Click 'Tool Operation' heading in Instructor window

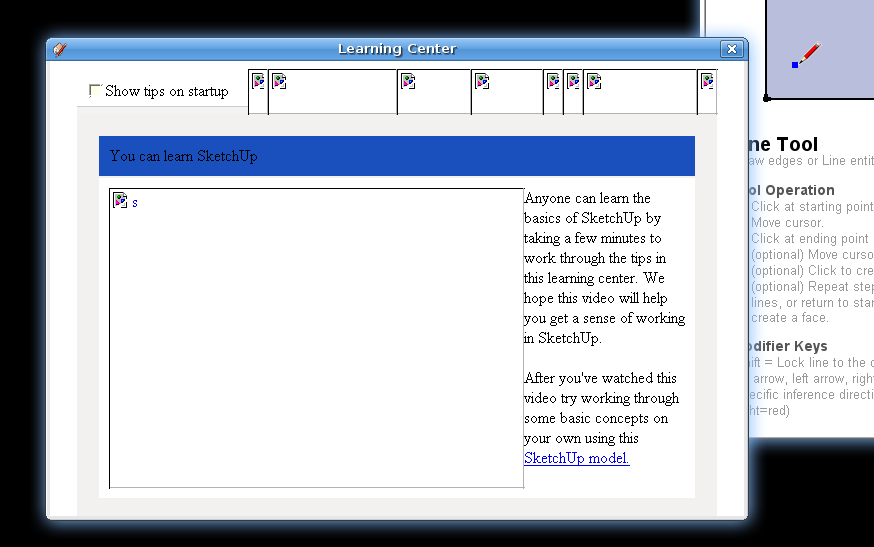[792, 190]
